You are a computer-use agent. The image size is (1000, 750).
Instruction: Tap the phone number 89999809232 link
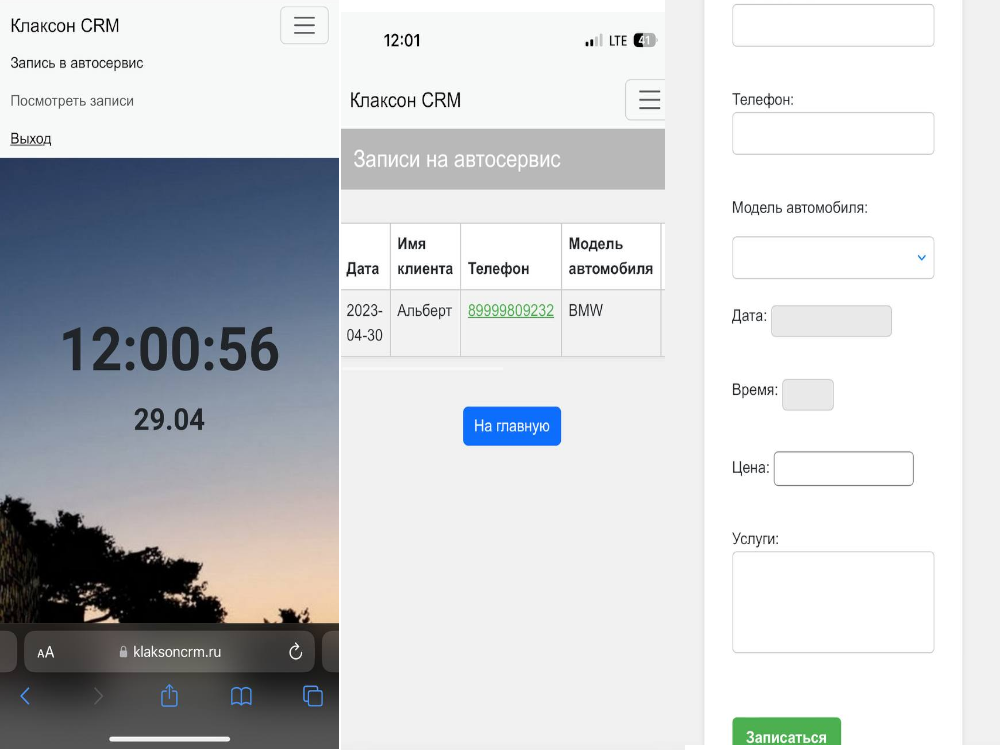510,311
